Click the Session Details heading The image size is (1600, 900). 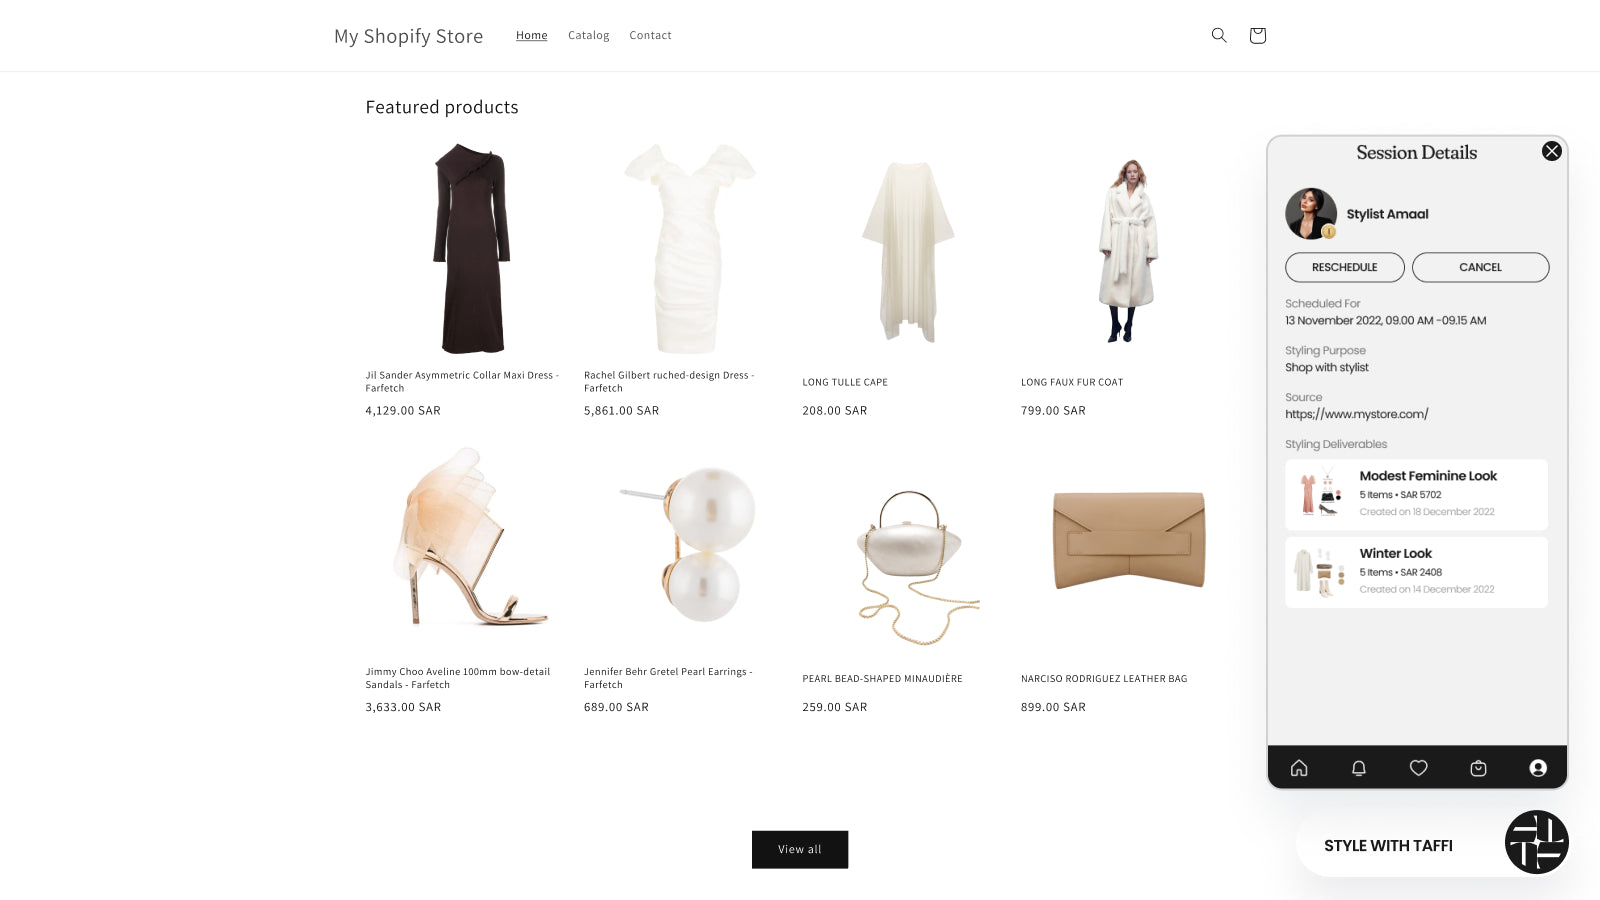pos(1416,152)
